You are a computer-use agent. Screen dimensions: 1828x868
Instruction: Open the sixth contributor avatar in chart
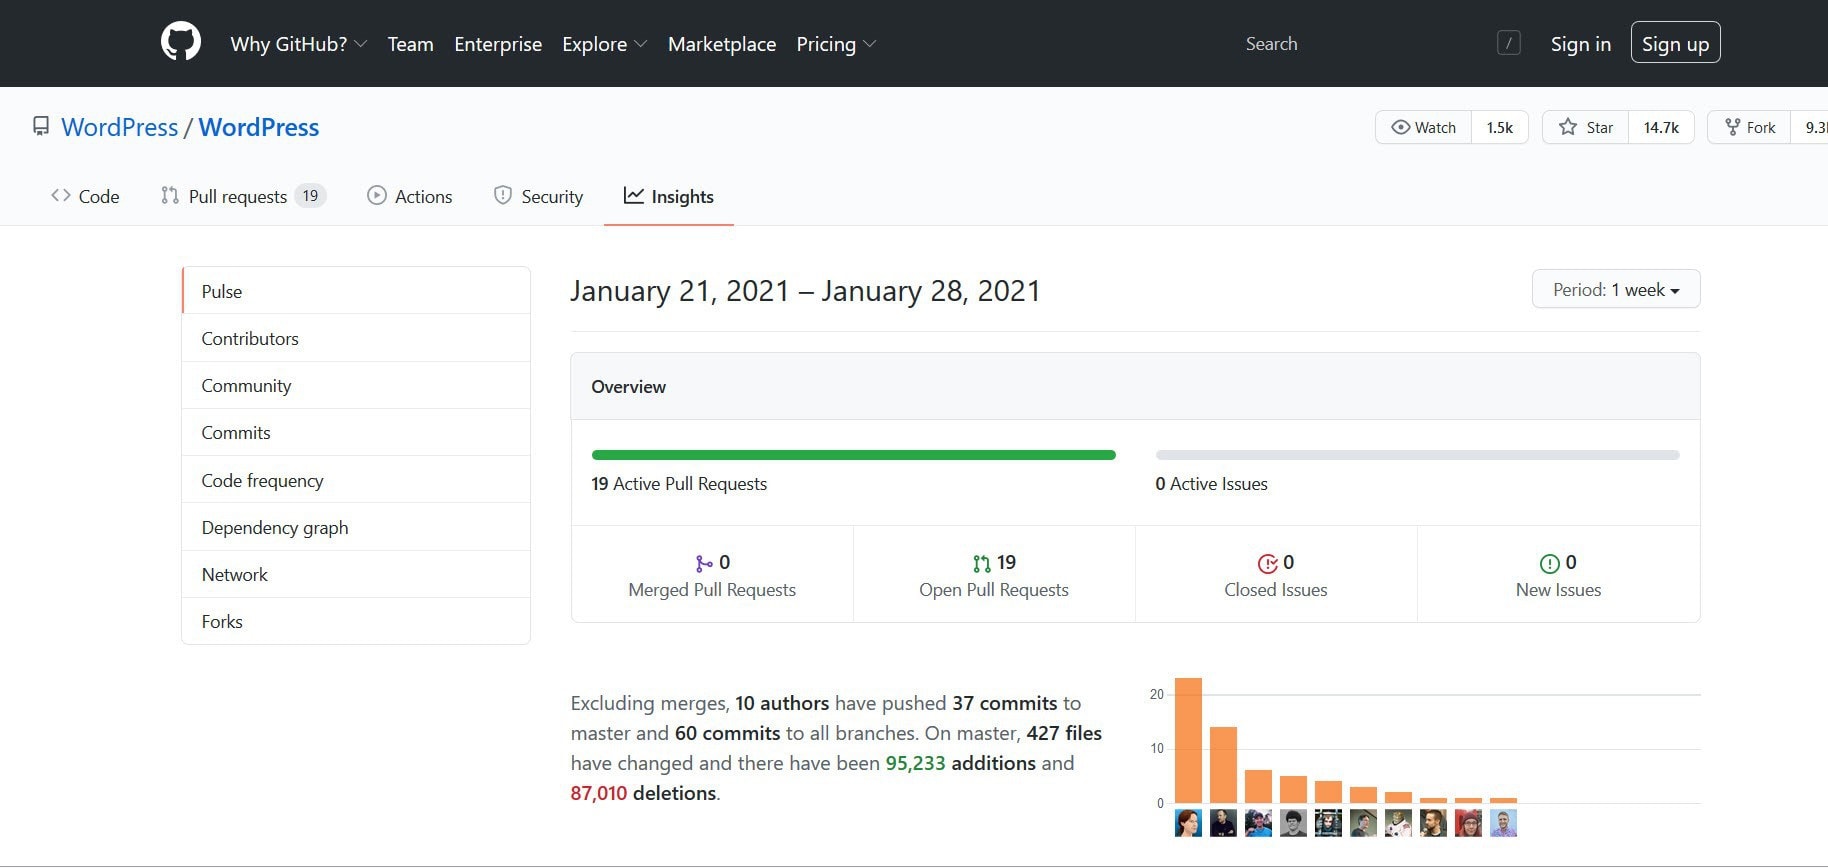pos(1363,823)
